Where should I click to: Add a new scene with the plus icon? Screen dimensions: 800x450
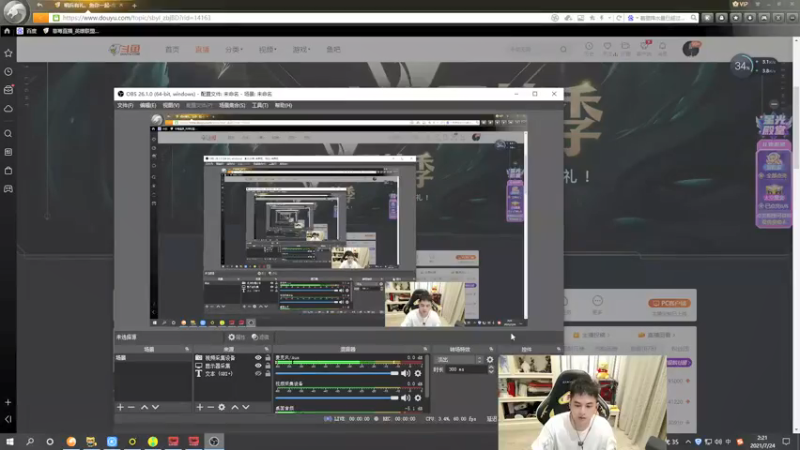pyautogui.click(x=120, y=407)
